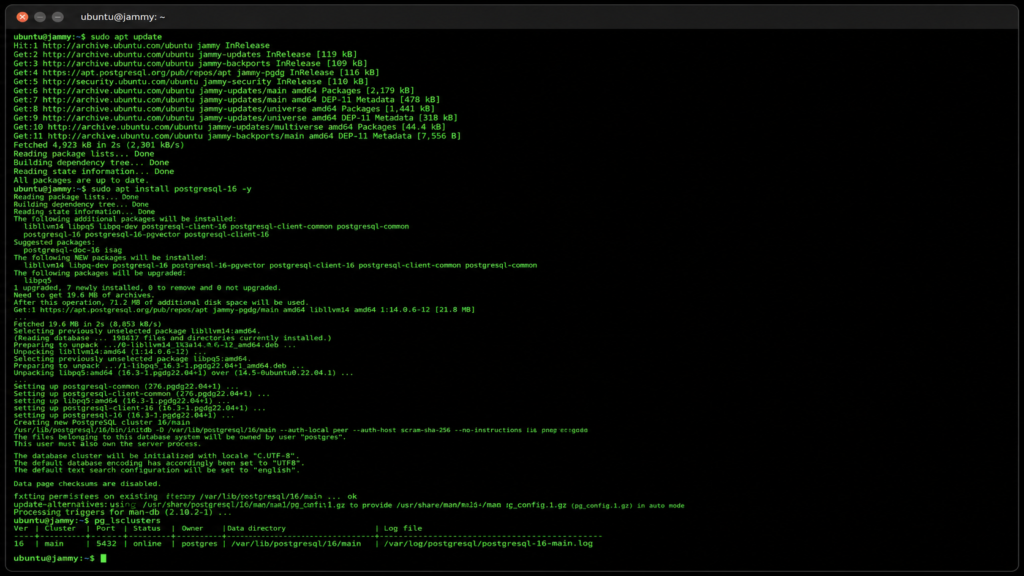This screenshot has height=576, width=1024.
Task: Click the 'sudo apt install postgresql-16 -y' command
Action: tap(133, 189)
